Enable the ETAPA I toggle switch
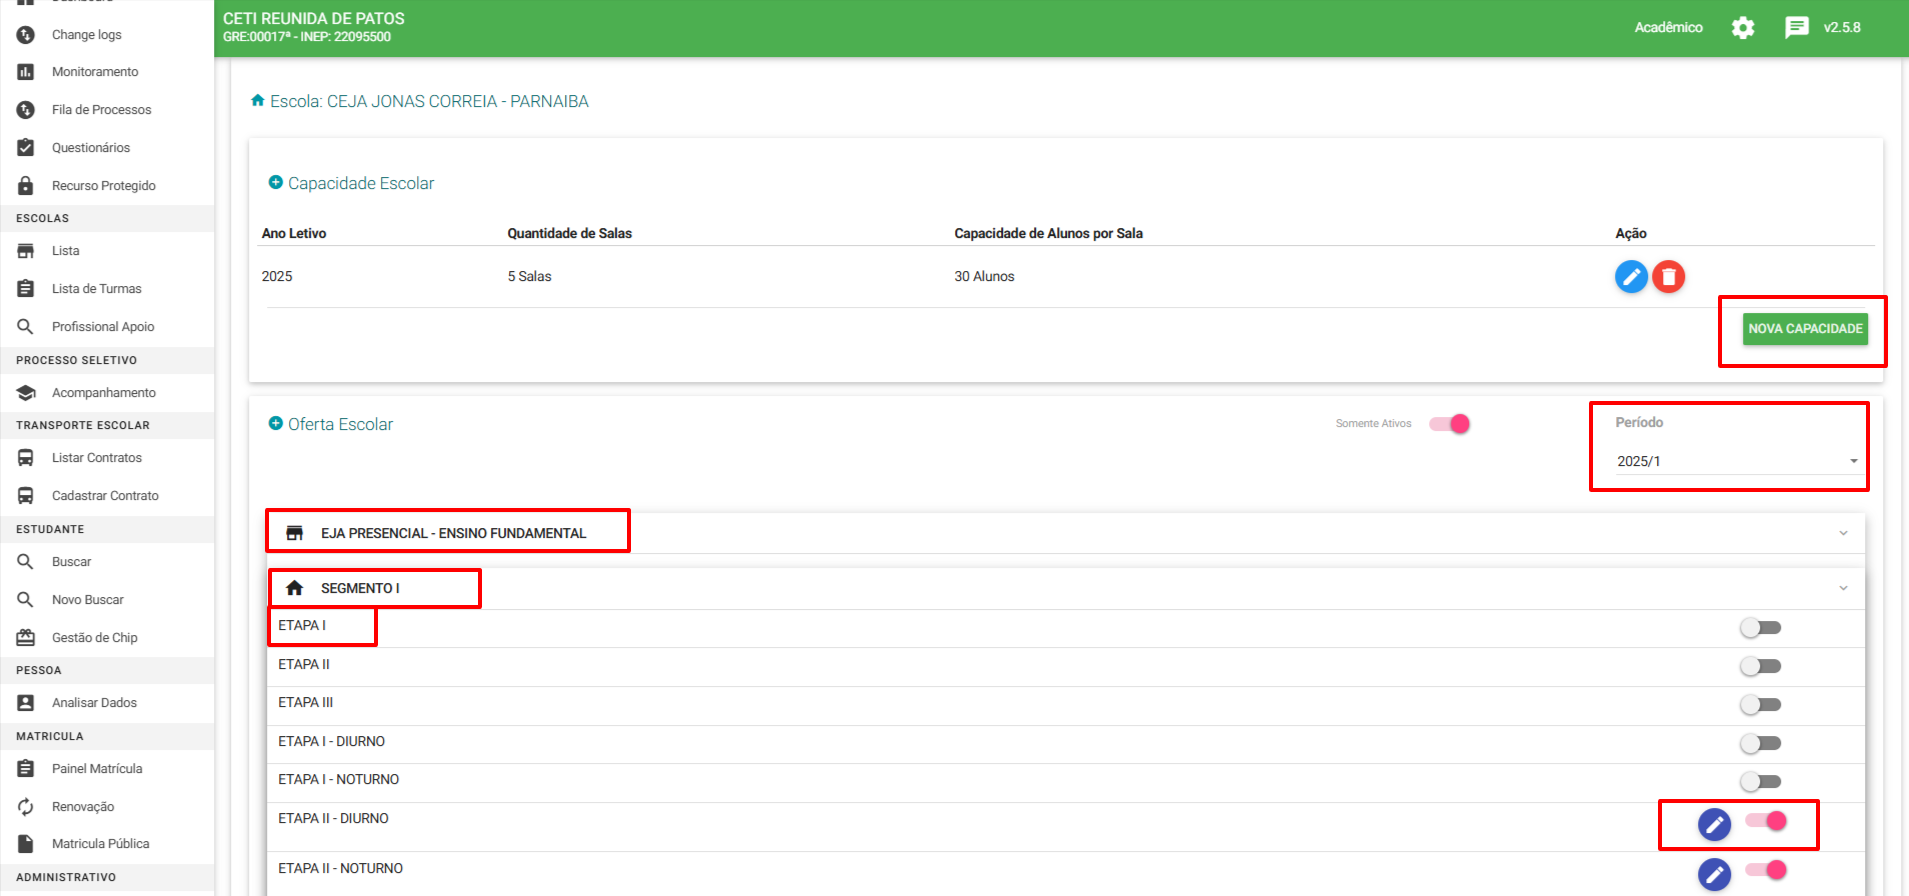This screenshot has height=896, width=1909. click(x=1760, y=628)
